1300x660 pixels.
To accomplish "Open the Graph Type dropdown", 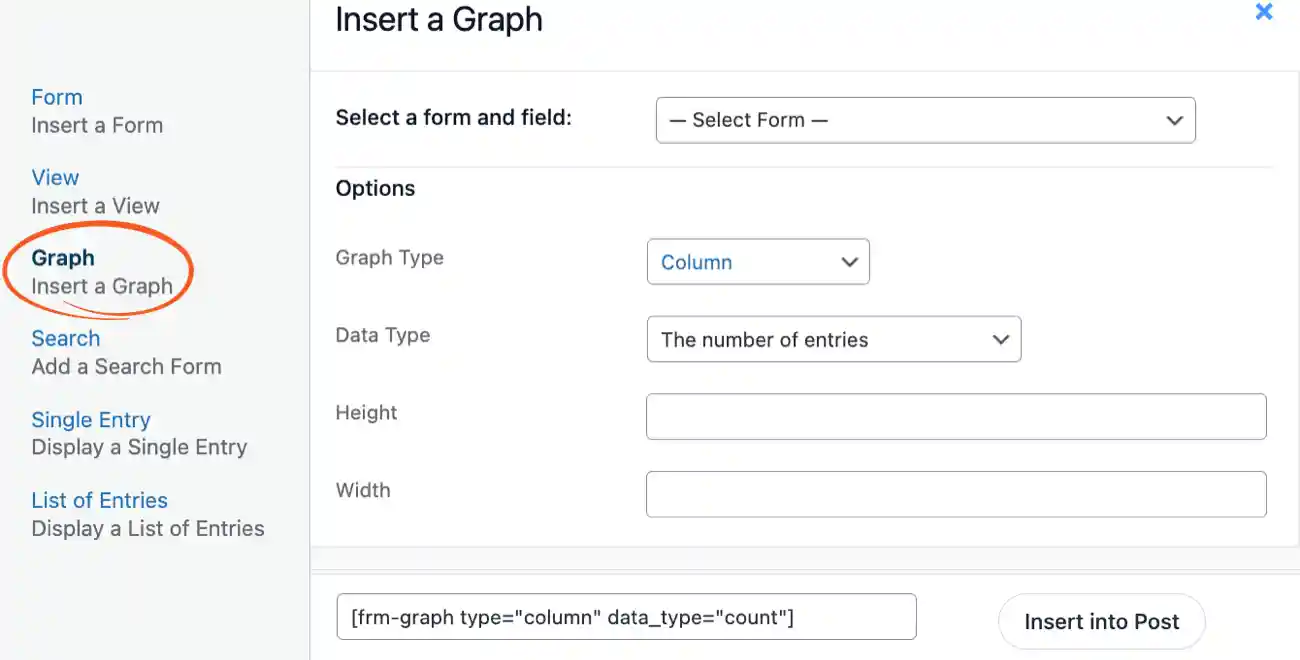I will click(x=757, y=261).
